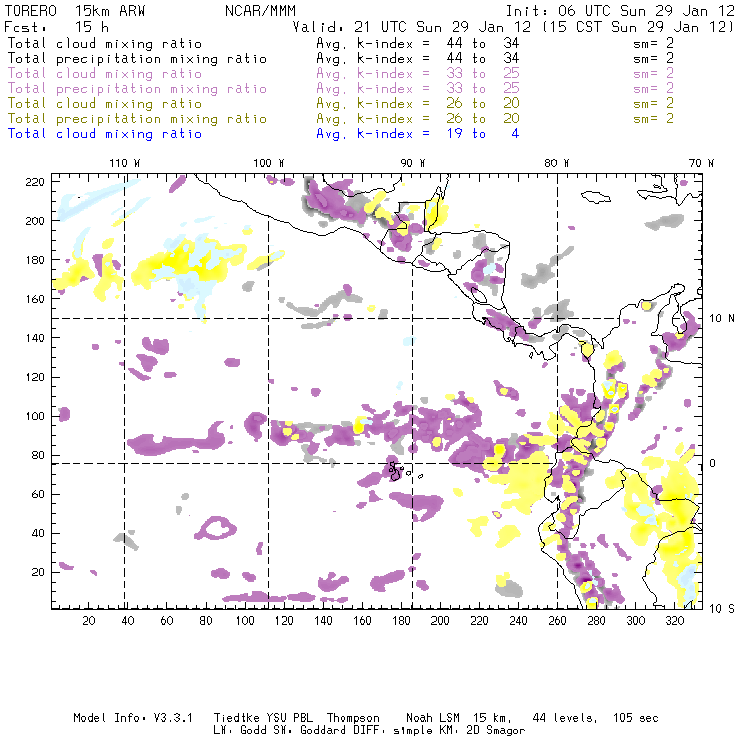Click the '44 levels,' footer text
Viewport: 740px width, 740px height.
[x=565, y=718]
